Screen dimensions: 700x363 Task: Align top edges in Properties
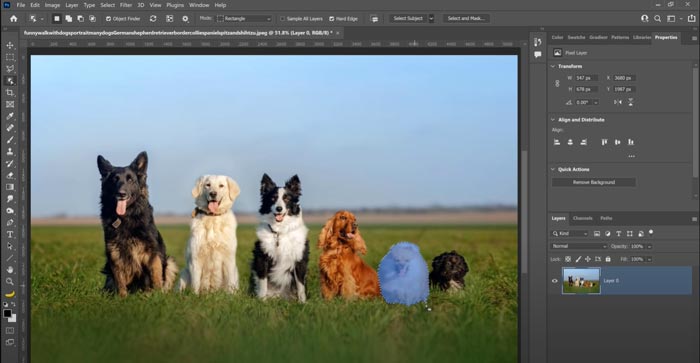point(604,142)
